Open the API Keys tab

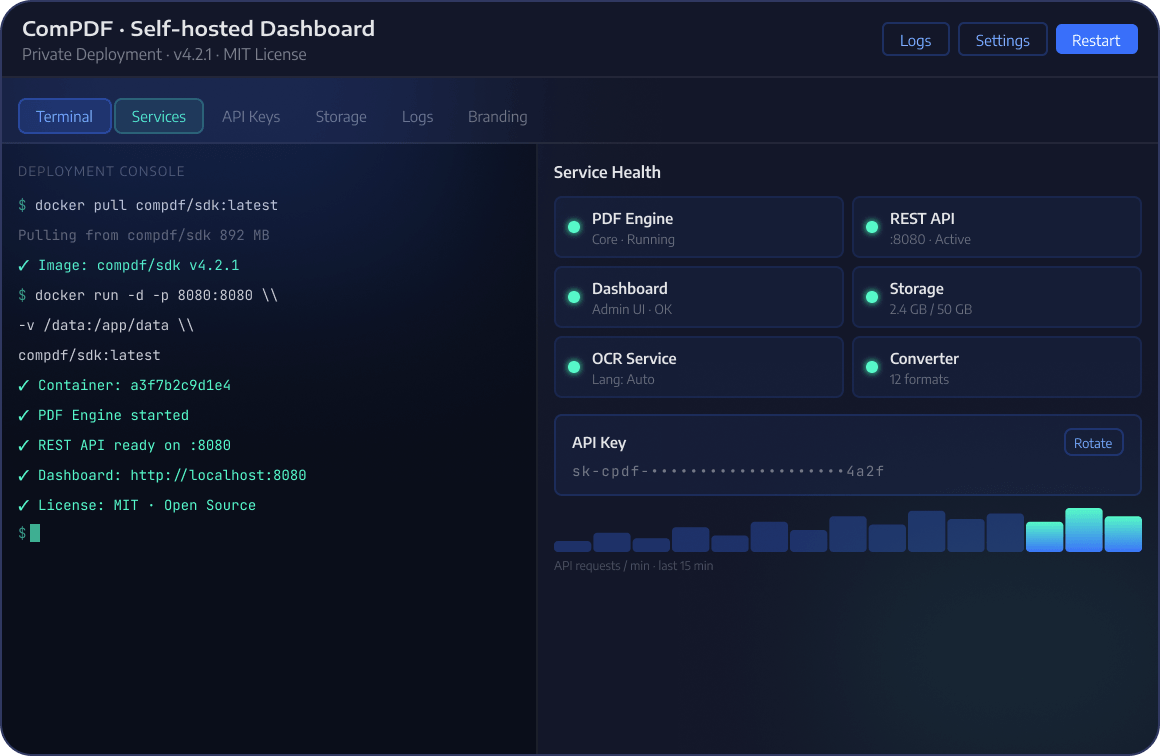point(251,116)
